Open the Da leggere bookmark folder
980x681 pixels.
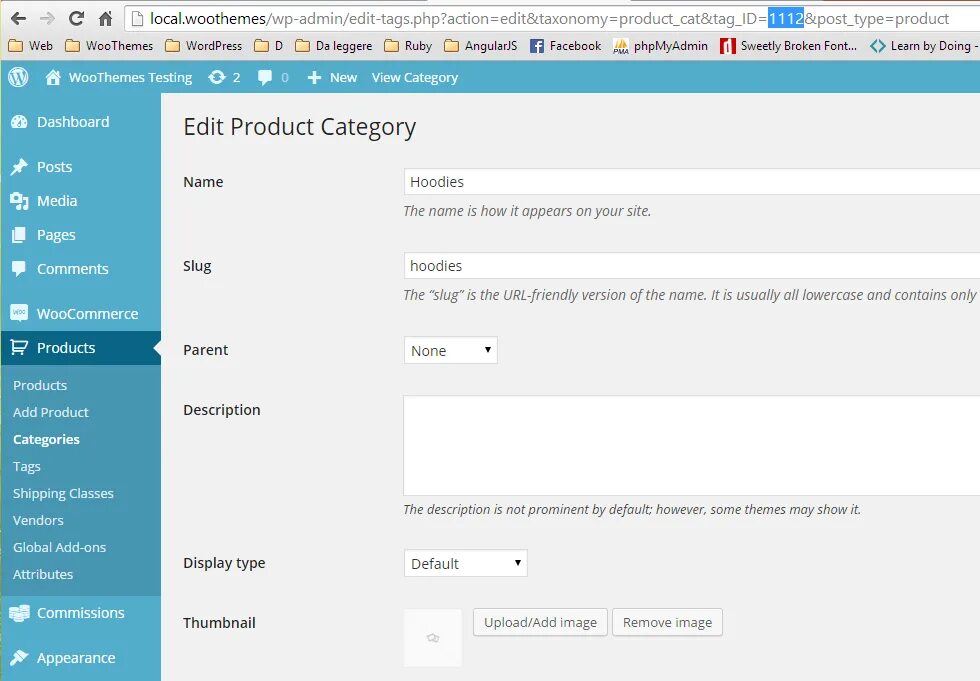click(x=334, y=46)
